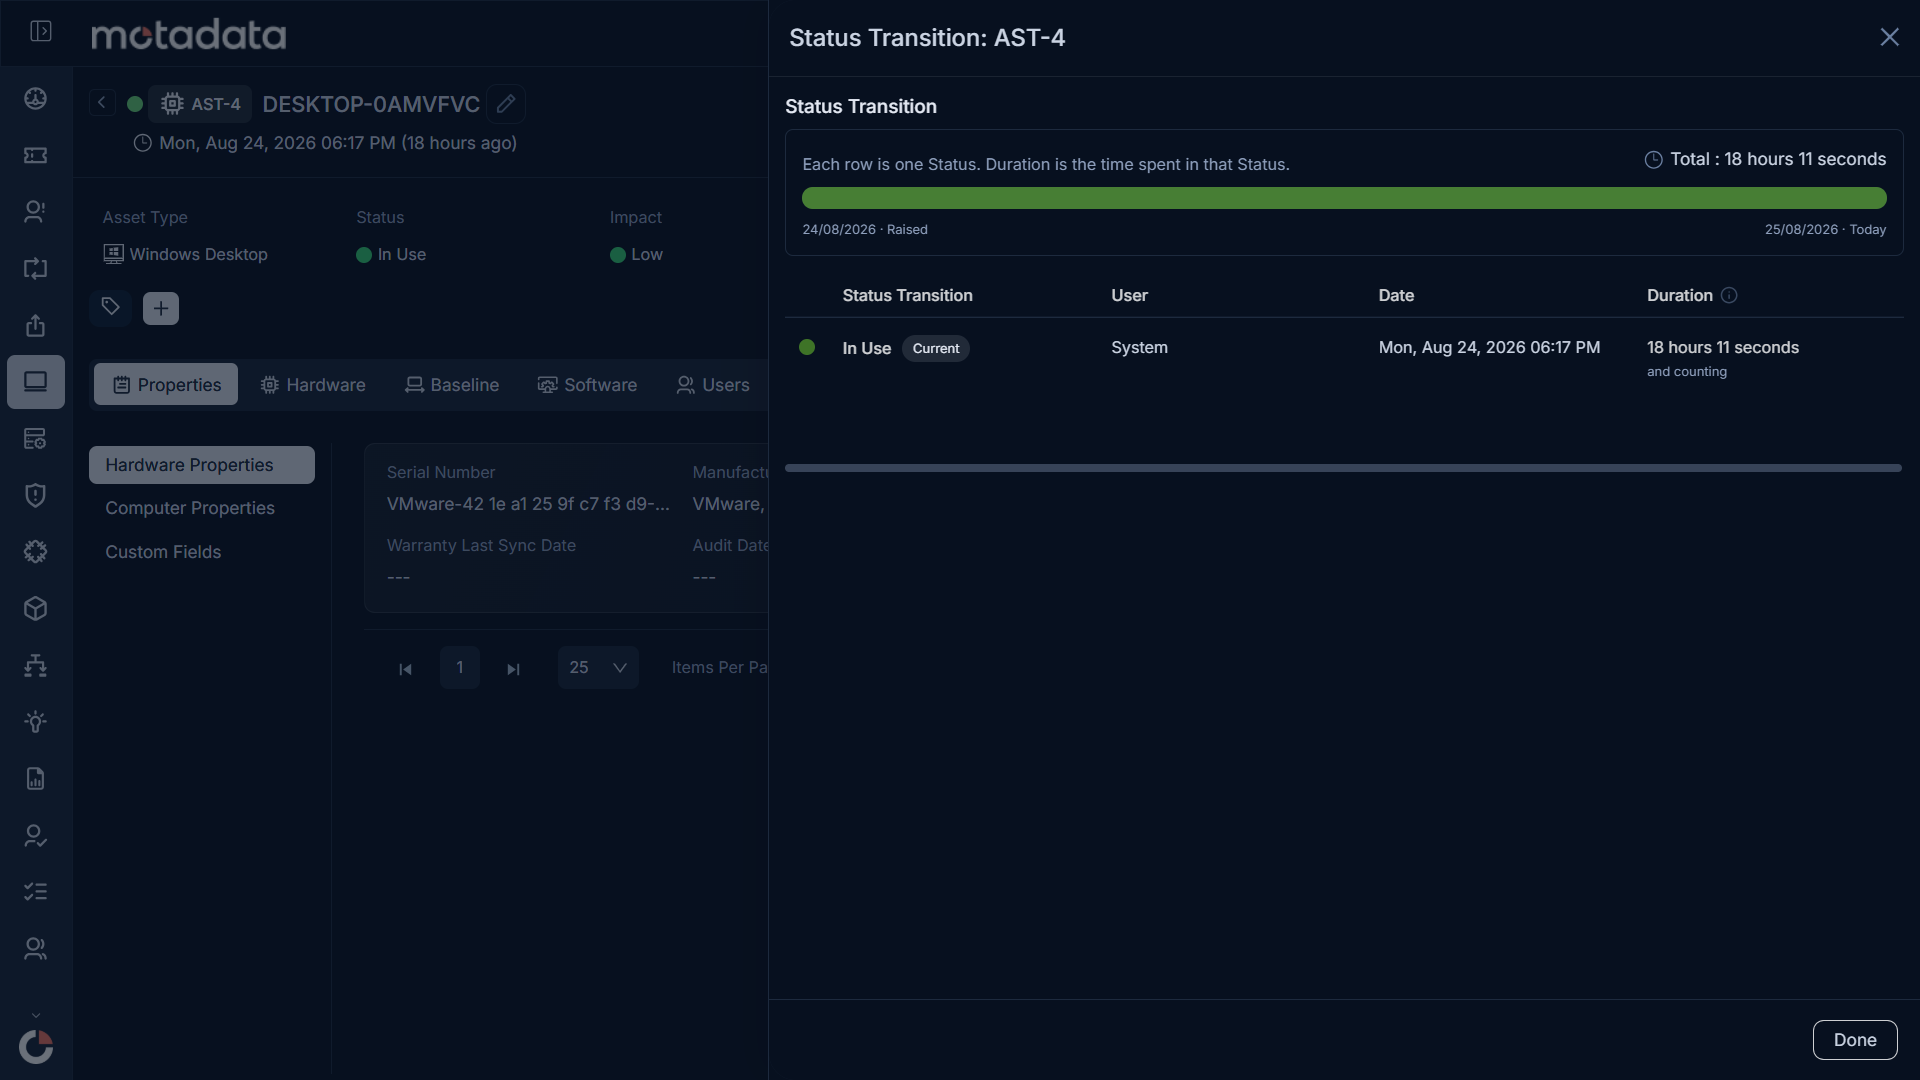The image size is (1920, 1080).
Task: Switch to the Users tab
Action: point(713,385)
